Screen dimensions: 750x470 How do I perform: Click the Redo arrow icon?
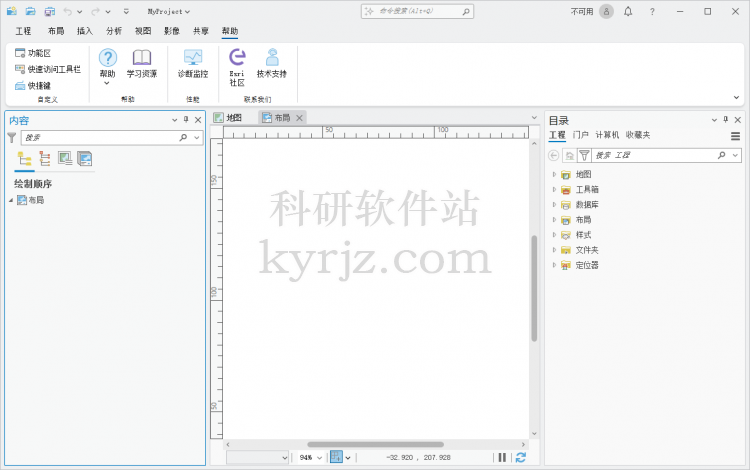pos(96,11)
